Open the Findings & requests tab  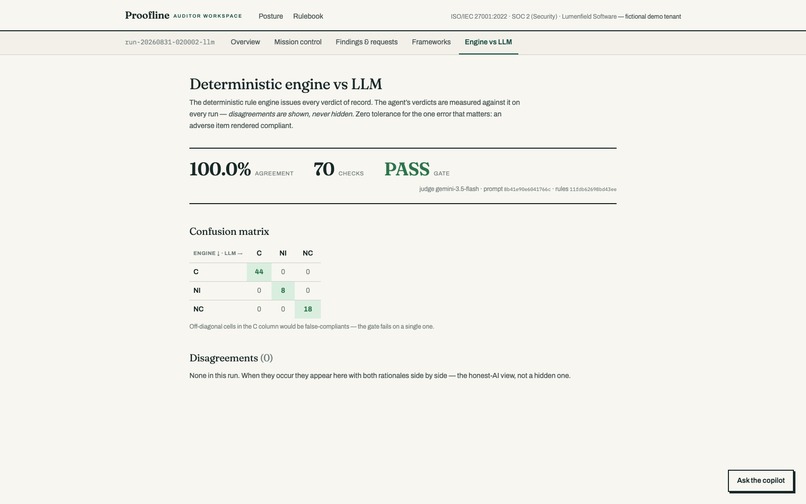pos(367,42)
